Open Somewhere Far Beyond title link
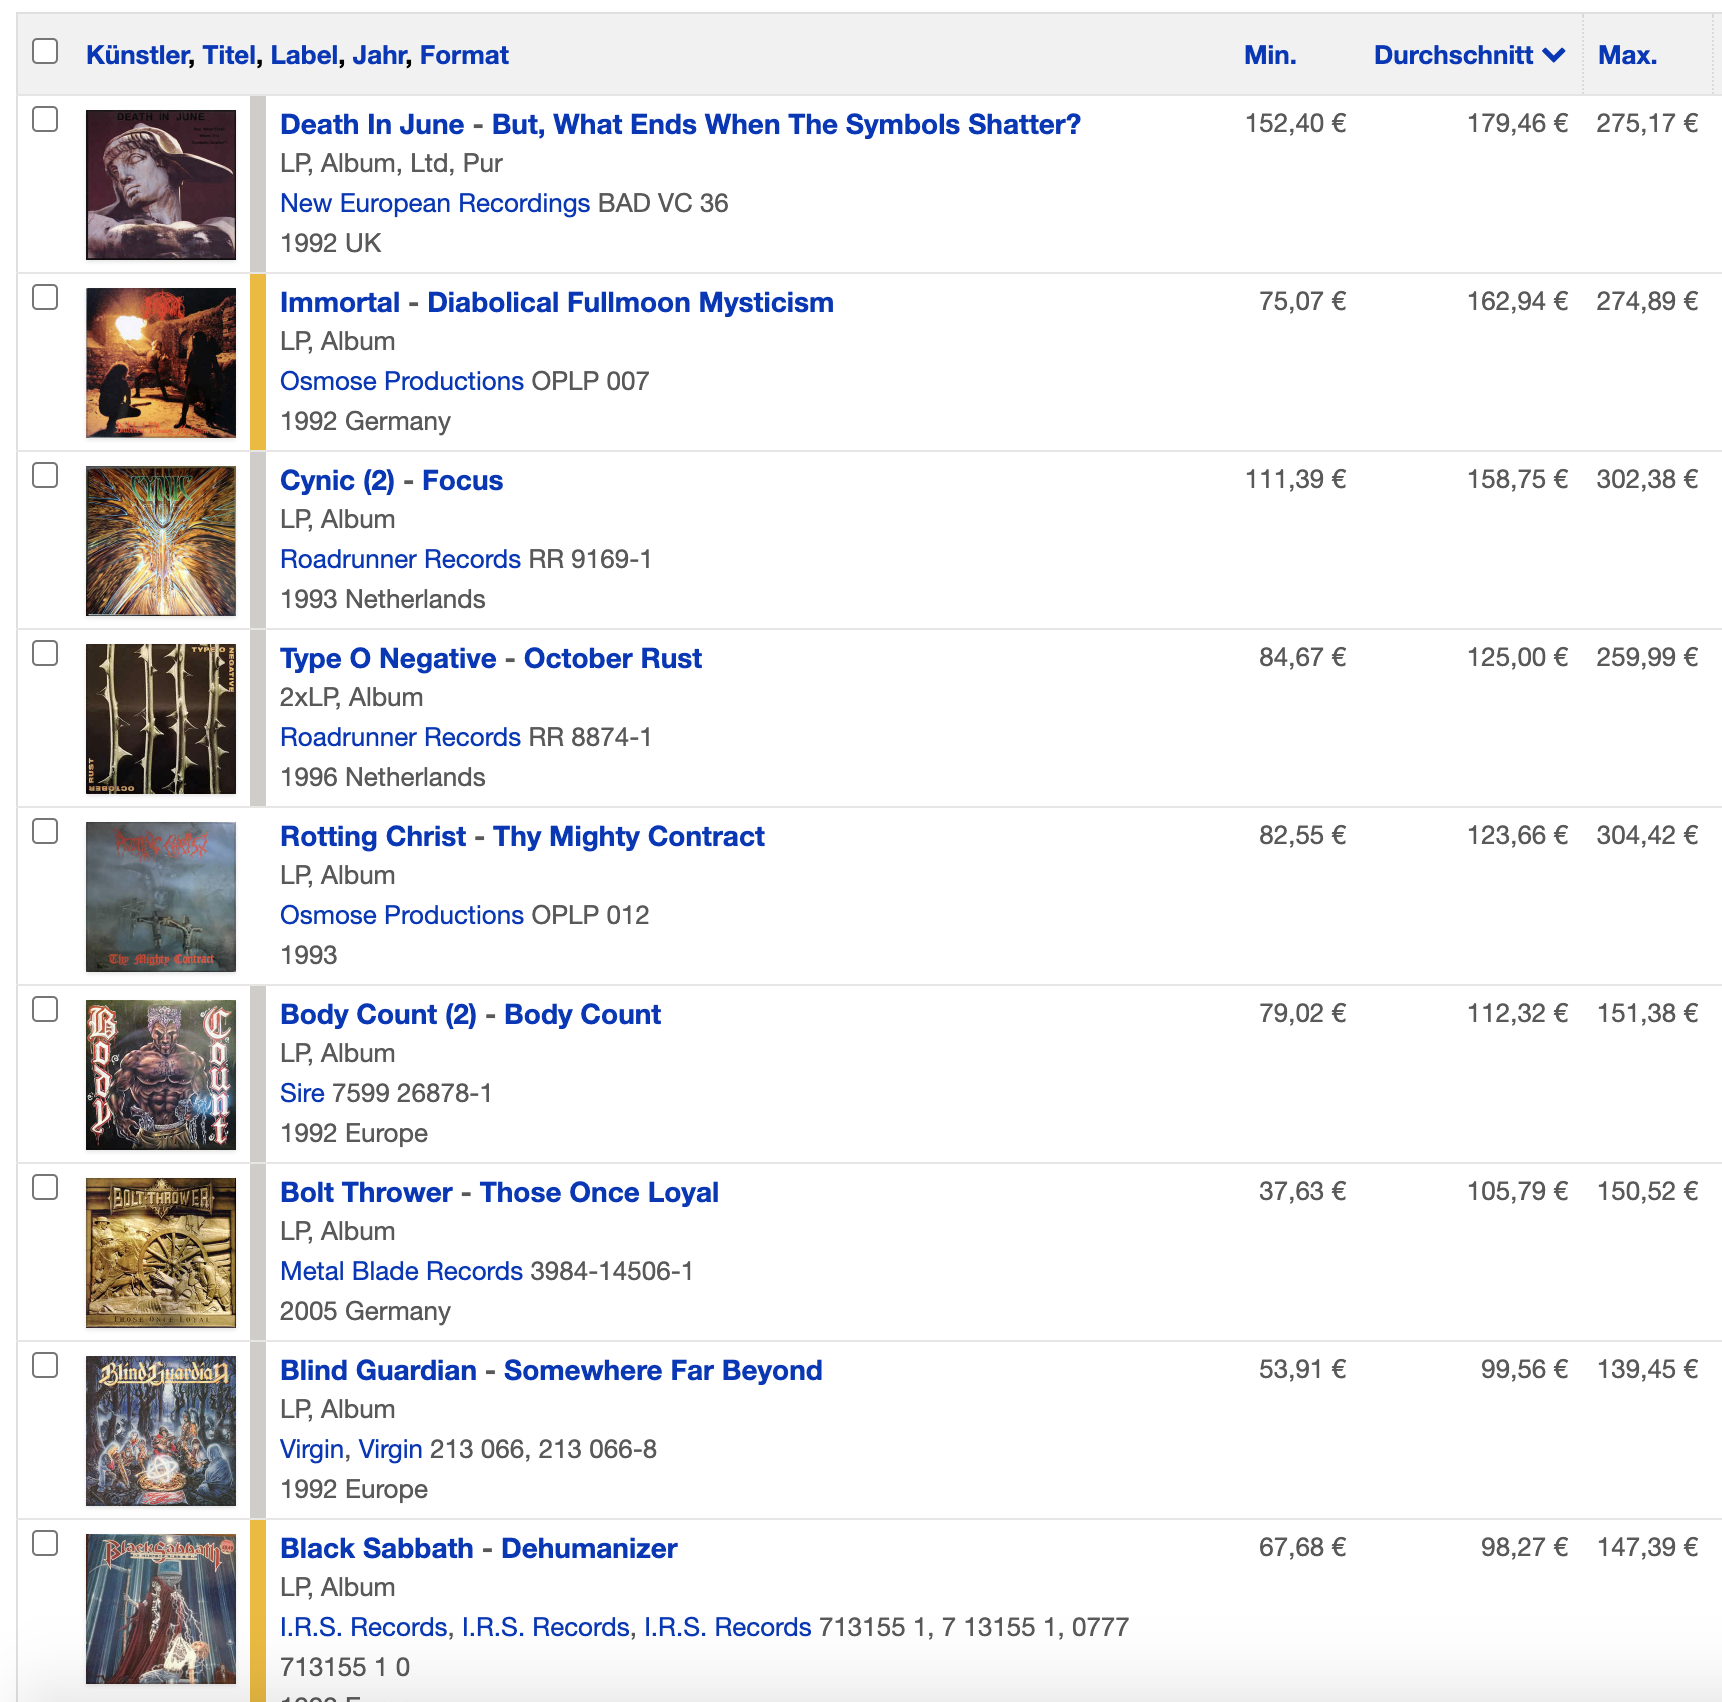This screenshot has height=1702, width=1722. (663, 1370)
